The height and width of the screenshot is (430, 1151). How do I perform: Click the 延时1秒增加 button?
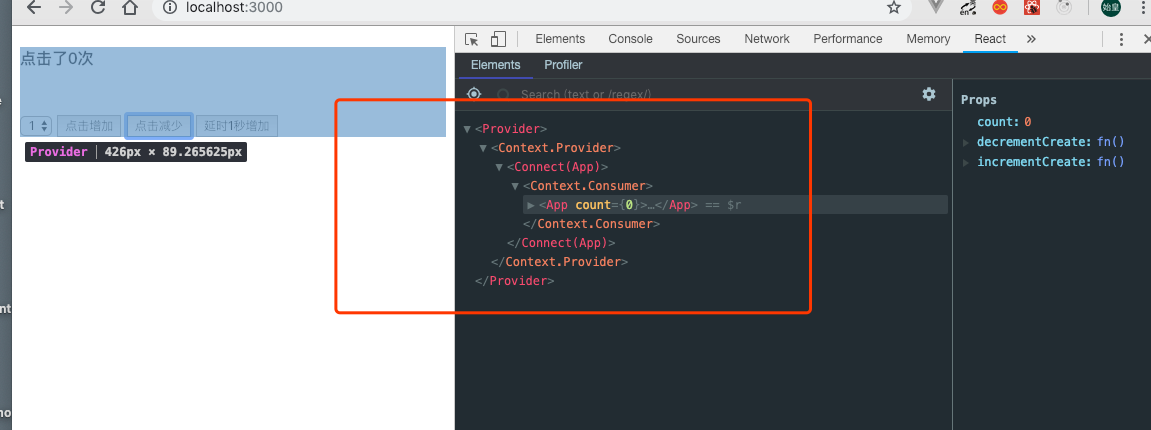[x=237, y=126]
